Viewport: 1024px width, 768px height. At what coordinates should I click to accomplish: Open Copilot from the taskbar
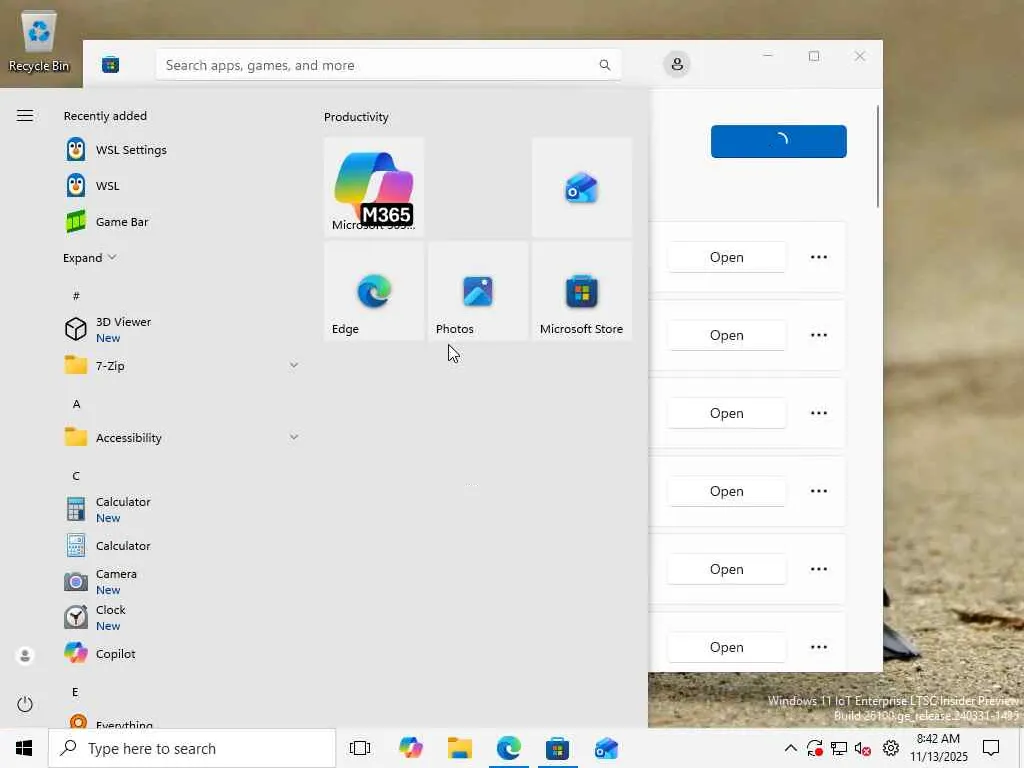coord(411,748)
